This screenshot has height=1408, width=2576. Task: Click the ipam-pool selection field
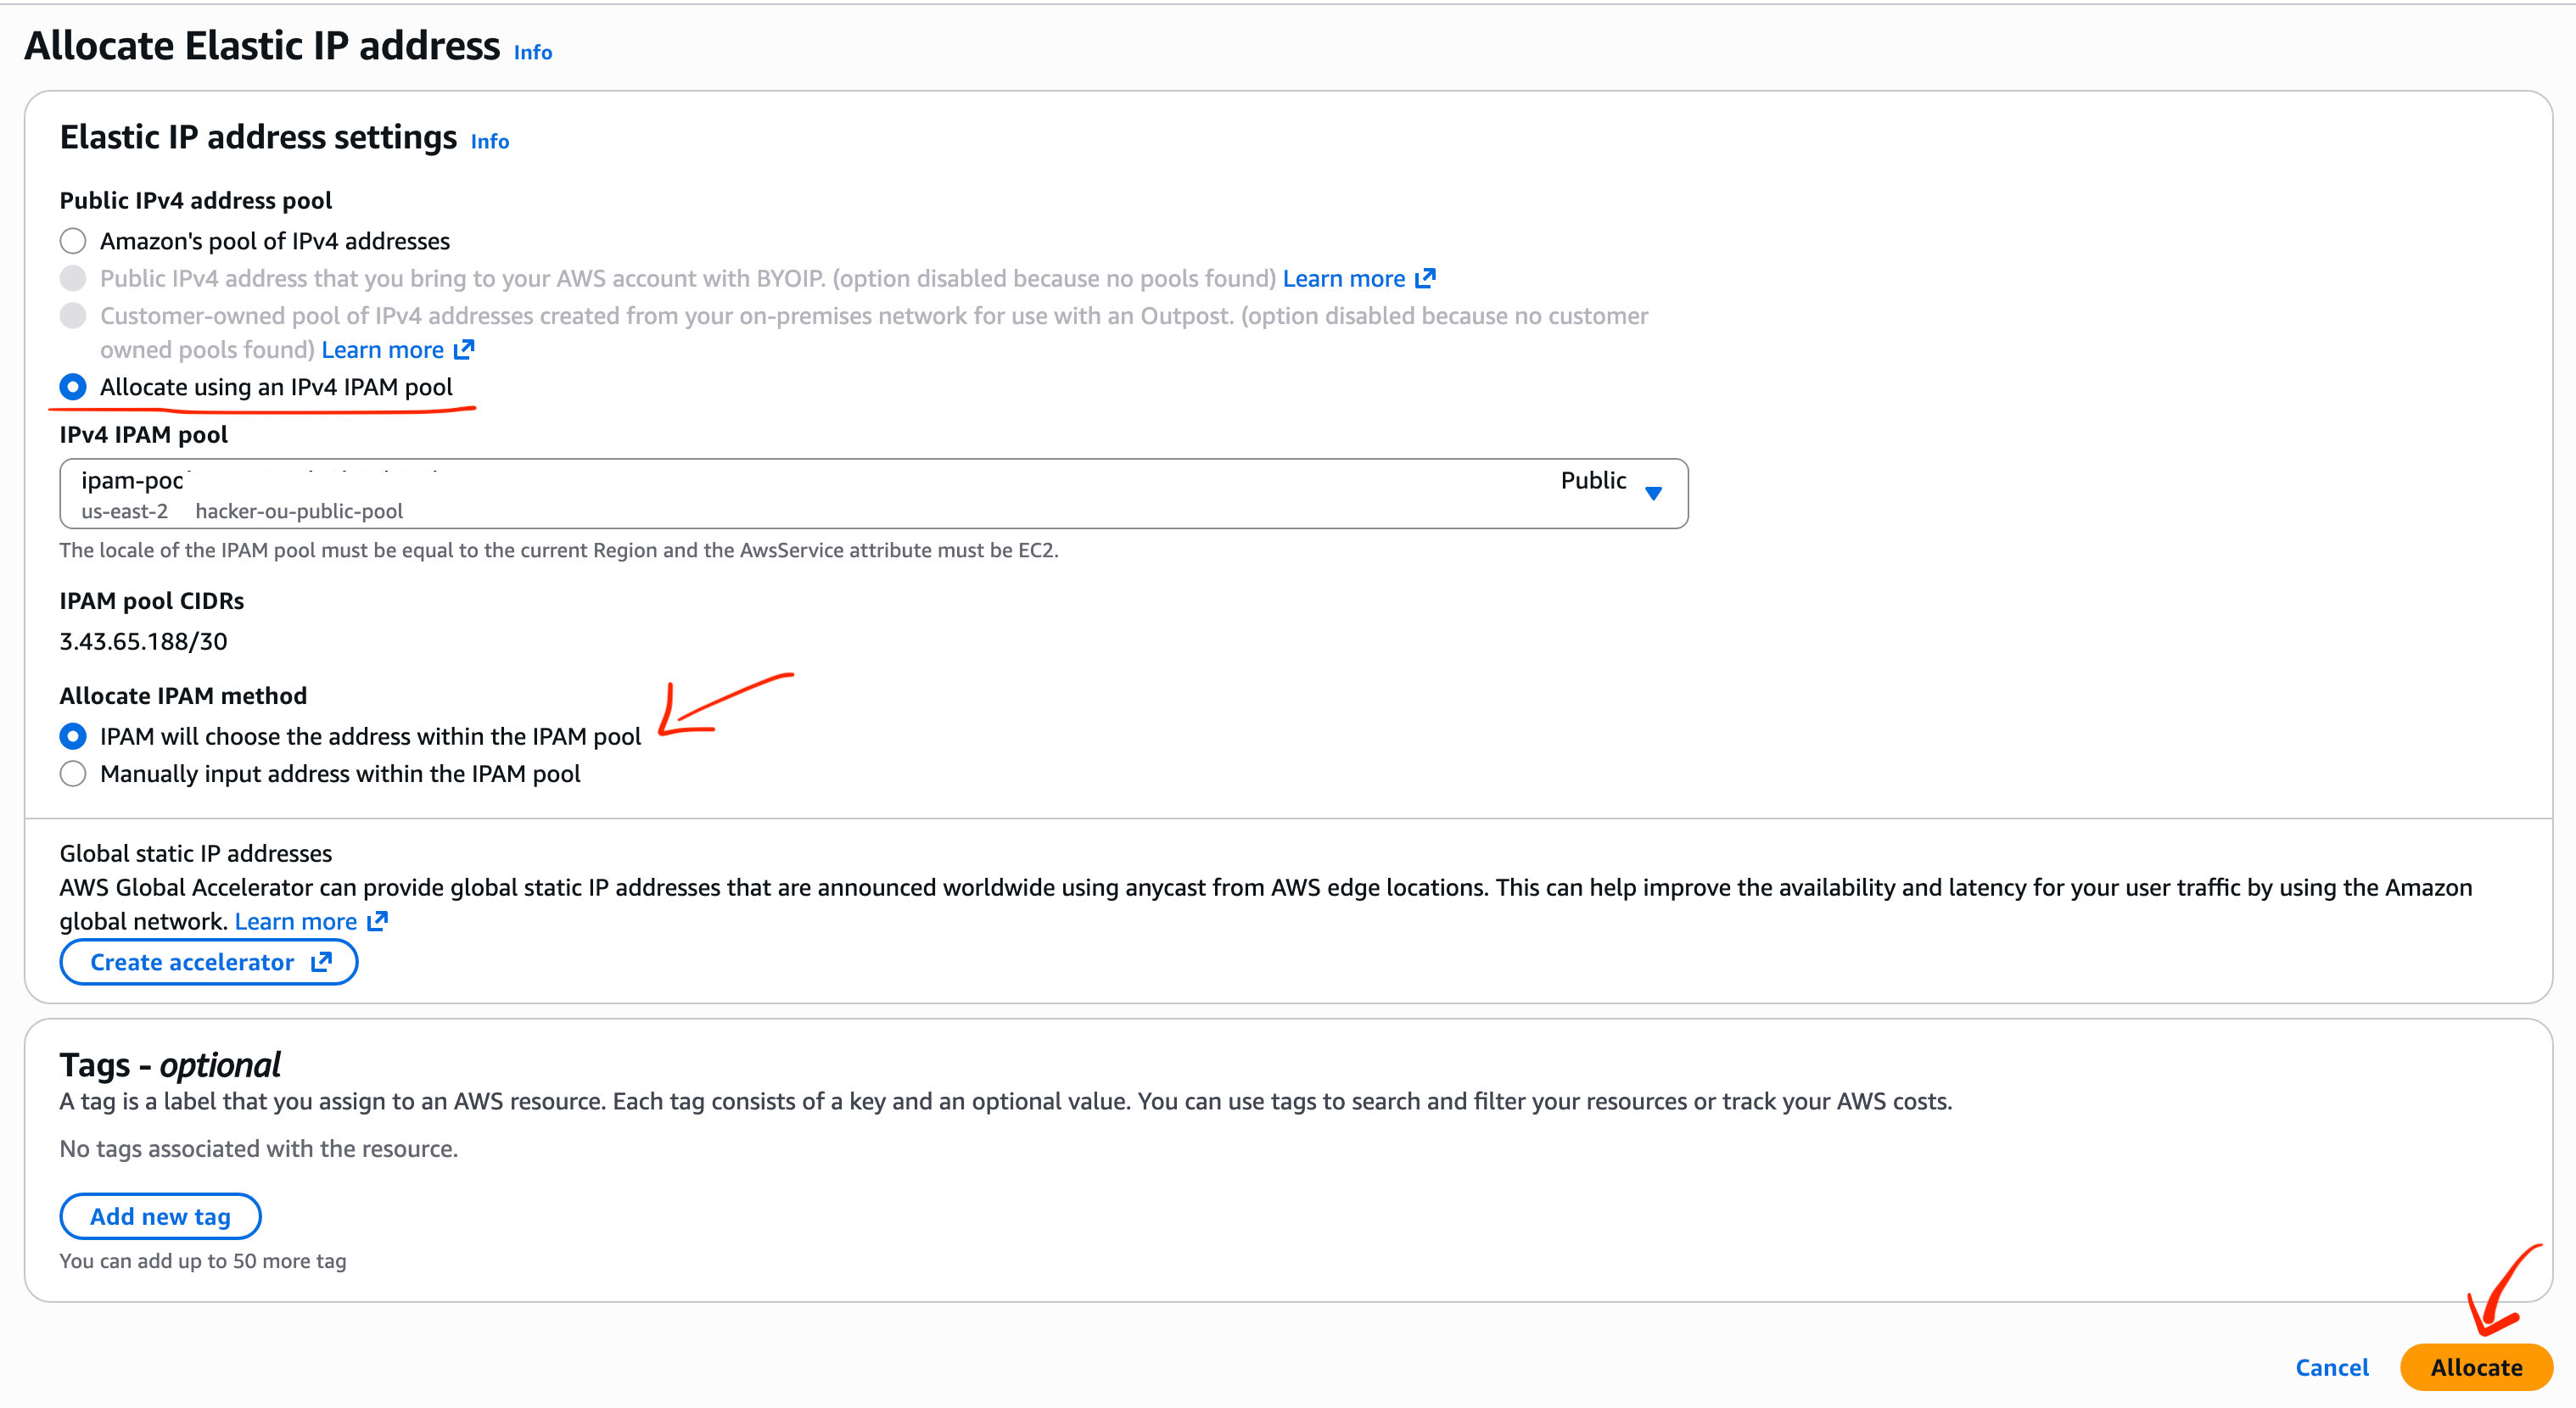(x=800, y=494)
